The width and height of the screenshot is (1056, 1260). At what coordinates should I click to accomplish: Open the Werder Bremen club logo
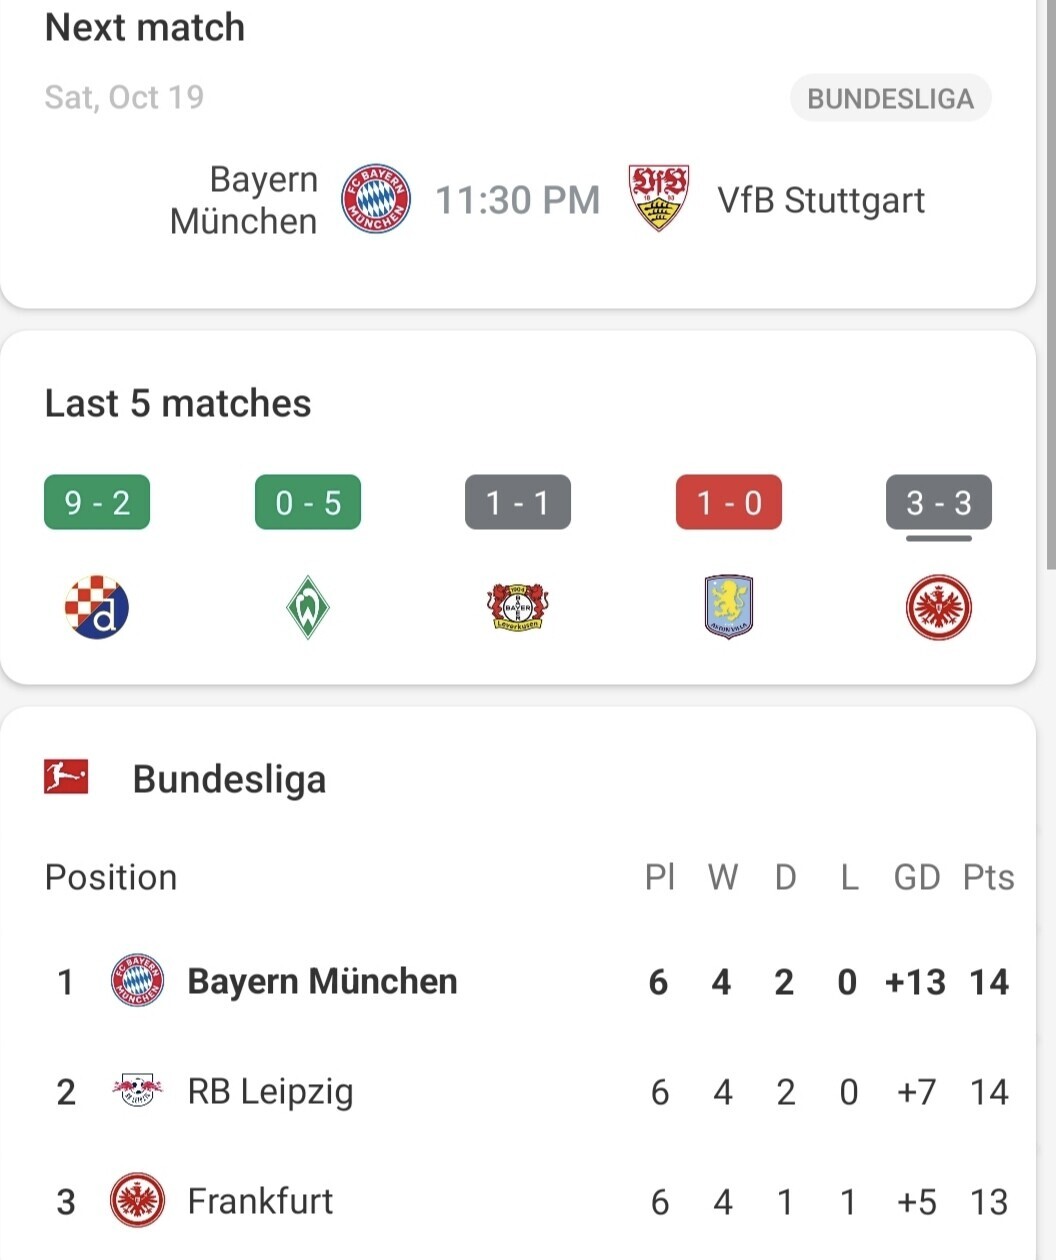tap(307, 607)
